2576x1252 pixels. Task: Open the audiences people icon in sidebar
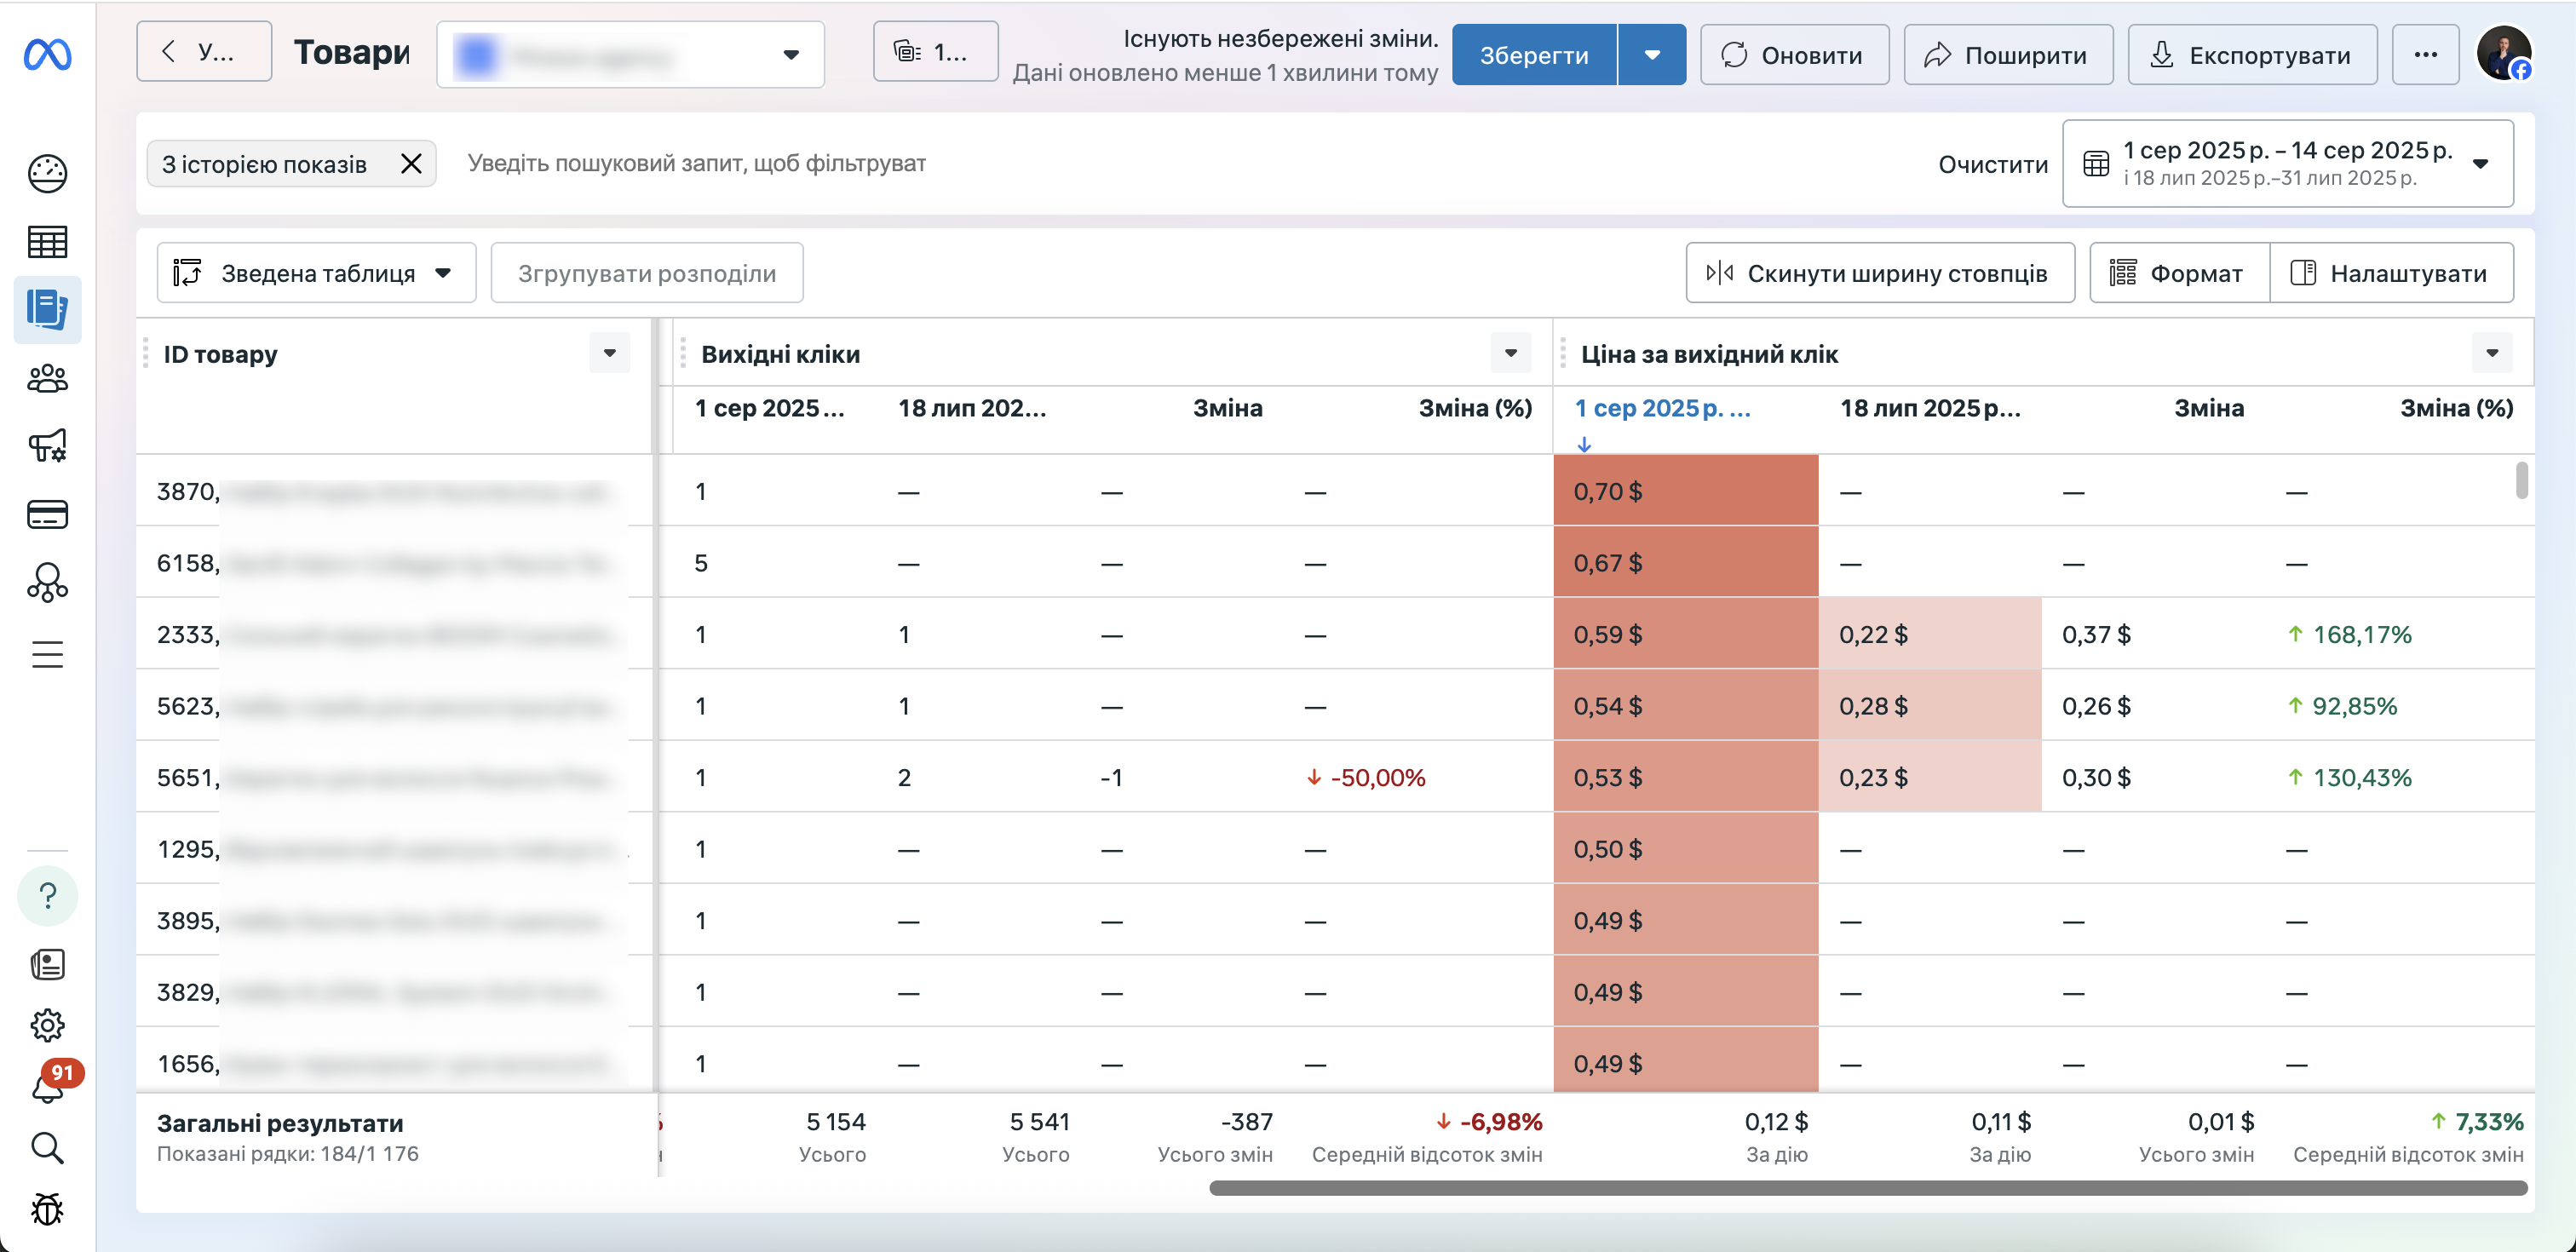point(47,379)
